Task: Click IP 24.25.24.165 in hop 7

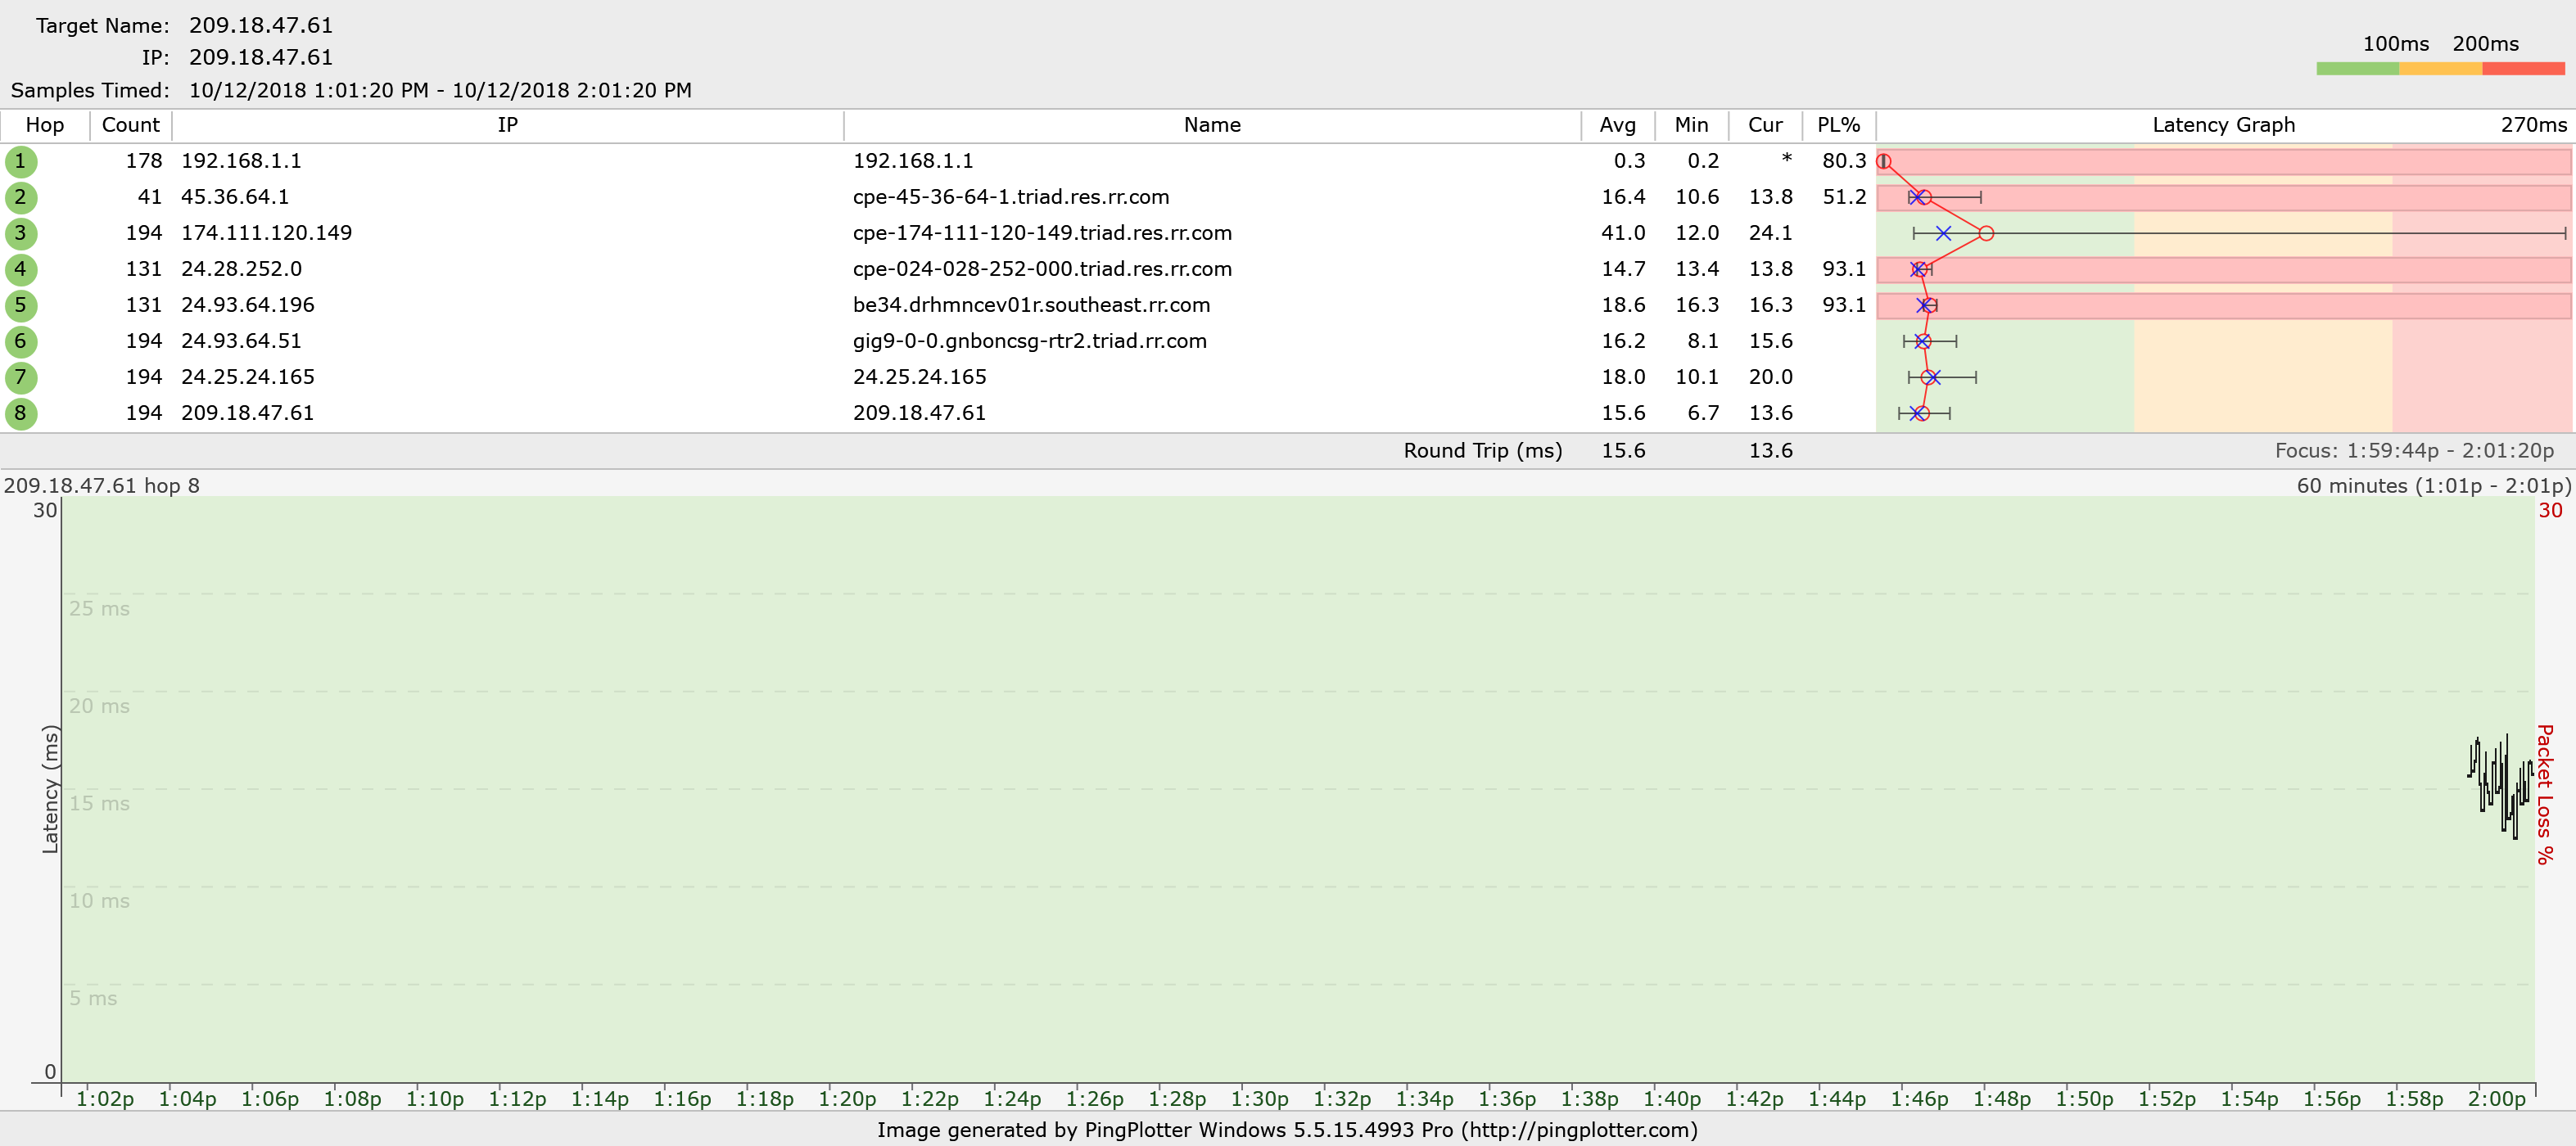Action: point(248,377)
